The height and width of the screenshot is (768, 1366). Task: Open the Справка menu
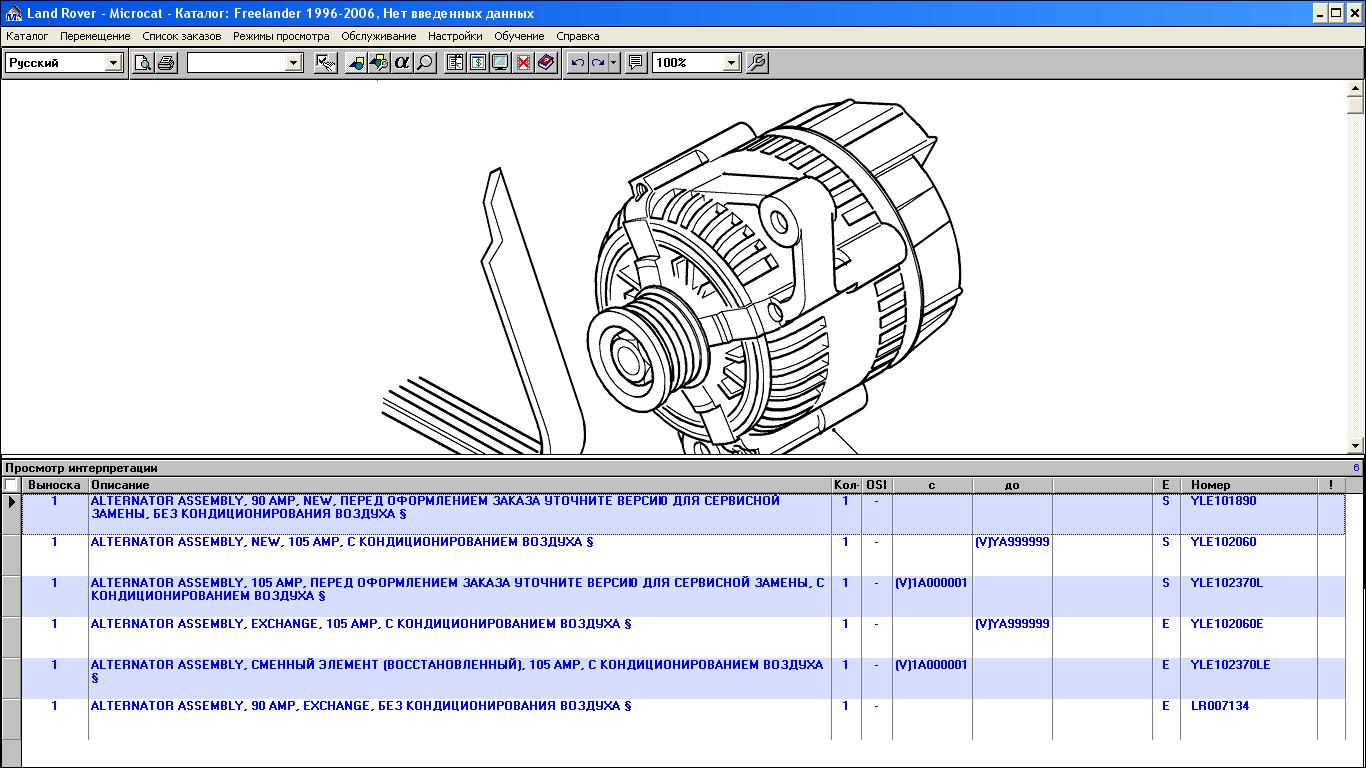coord(577,36)
